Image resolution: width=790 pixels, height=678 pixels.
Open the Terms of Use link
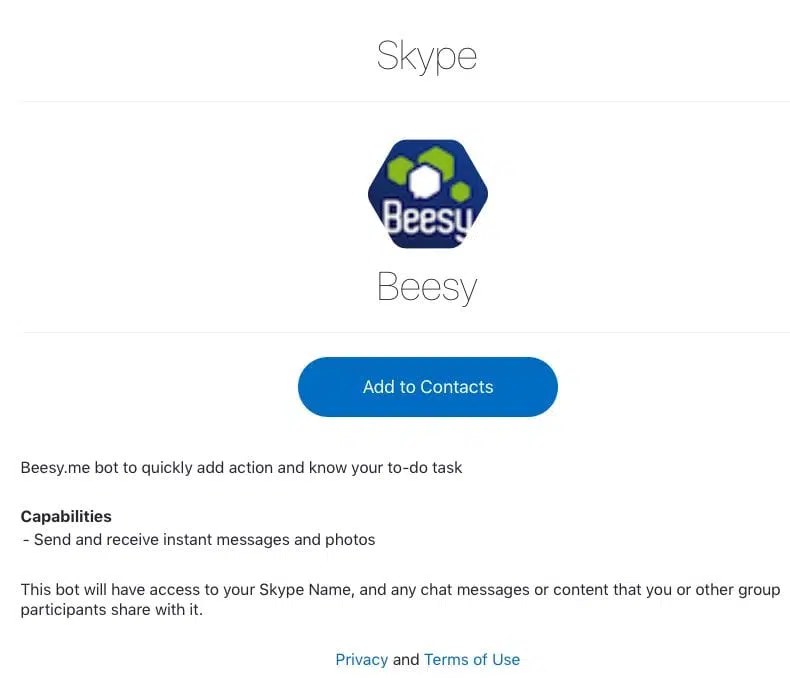point(472,659)
